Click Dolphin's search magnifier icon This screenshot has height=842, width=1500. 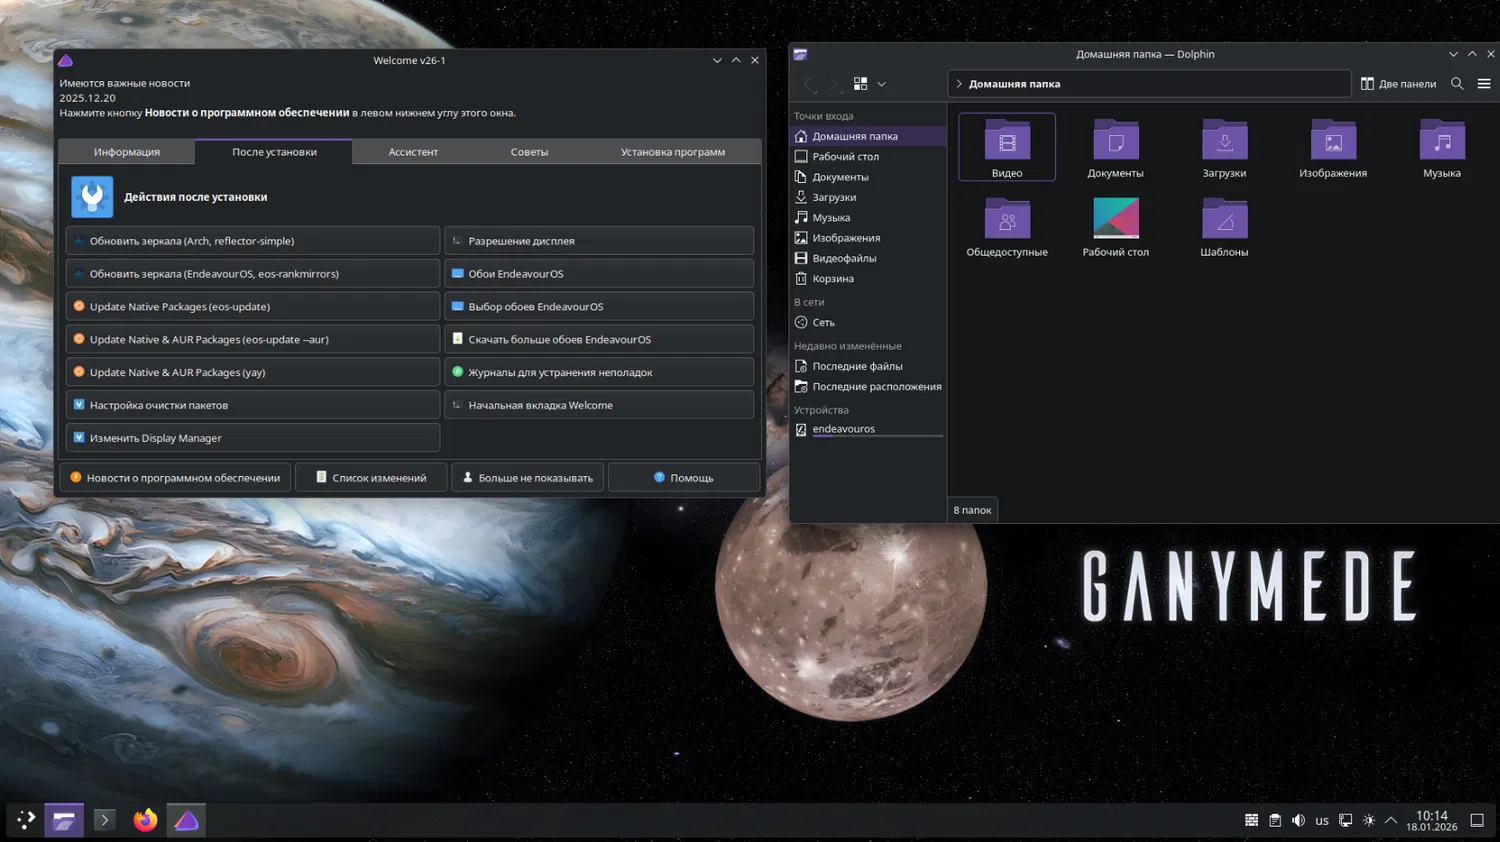coord(1457,84)
